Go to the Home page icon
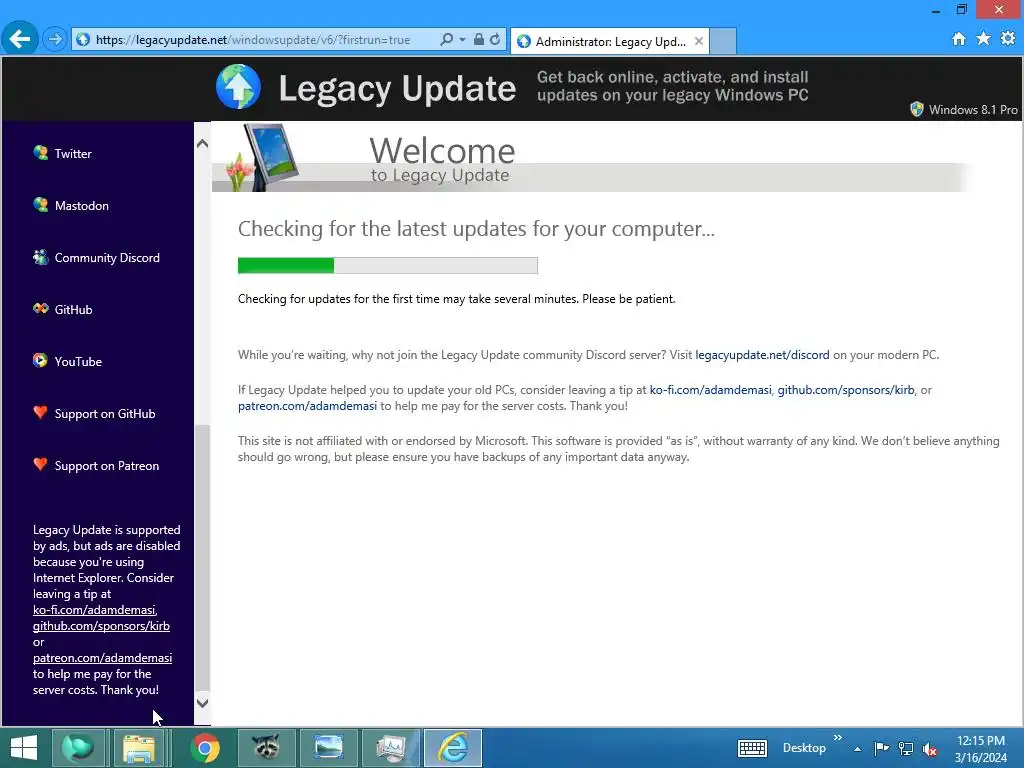Image resolution: width=1024 pixels, height=768 pixels. pyautogui.click(x=959, y=39)
